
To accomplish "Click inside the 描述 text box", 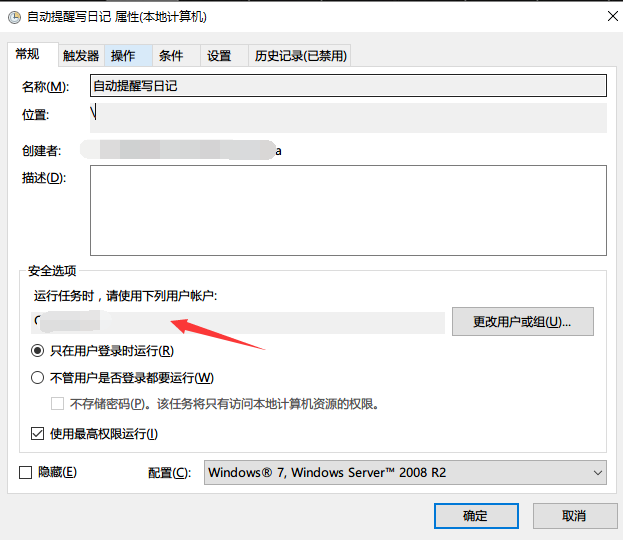I will pos(348,211).
